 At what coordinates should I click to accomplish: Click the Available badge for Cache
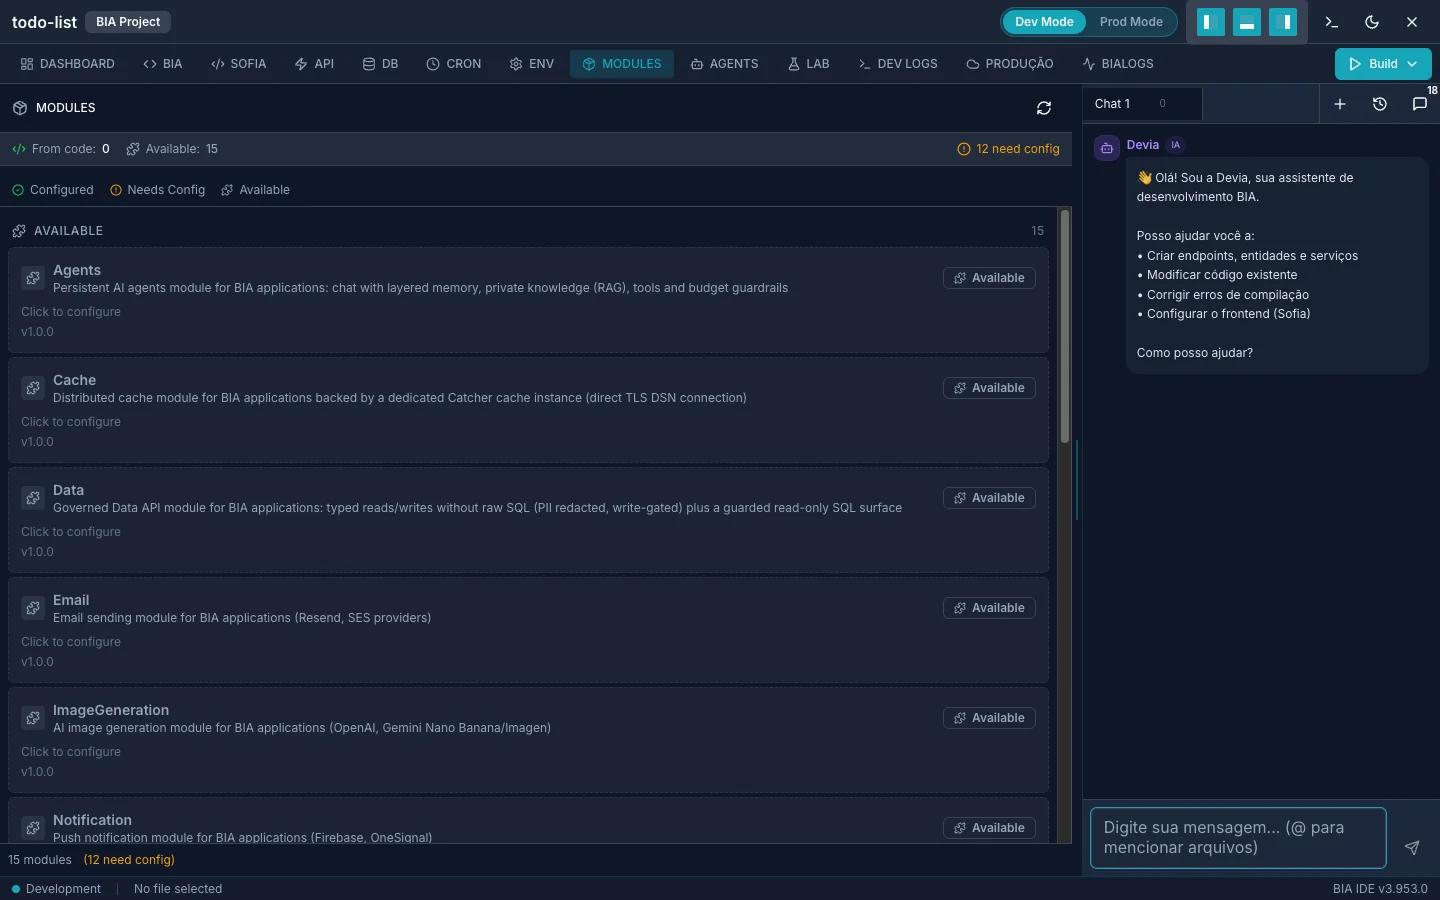click(x=989, y=388)
